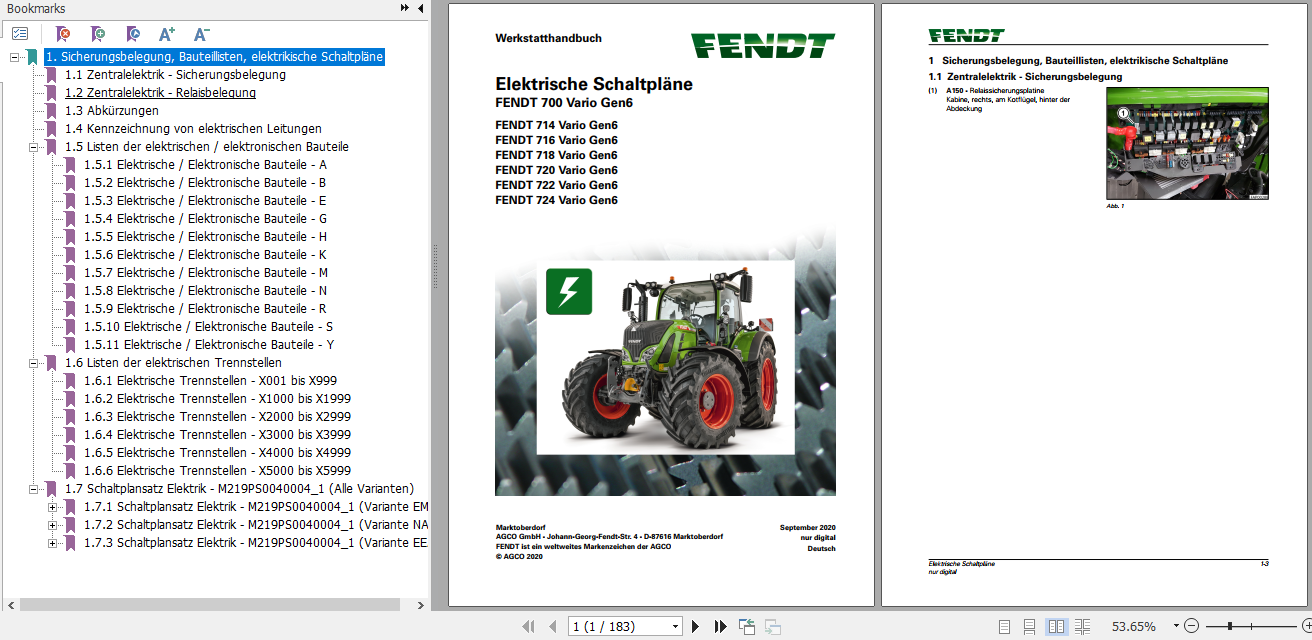Click the next view navigation icon
The height and width of the screenshot is (640, 1312).
pyautogui.click(x=772, y=627)
